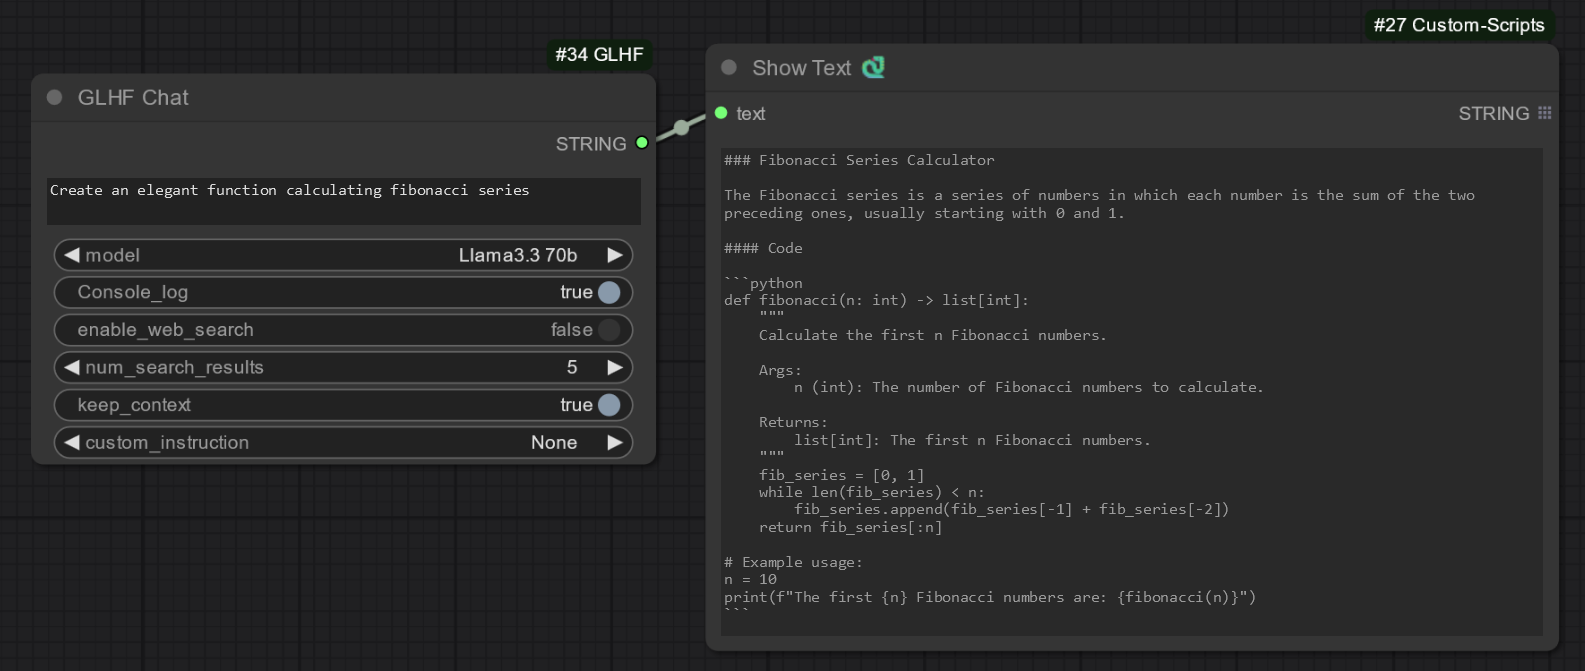The height and width of the screenshot is (671, 1585).
Task: Click 'Calculate the first n Fibonacci numbers.' docstring line
Action: click(x=932, y=335)
